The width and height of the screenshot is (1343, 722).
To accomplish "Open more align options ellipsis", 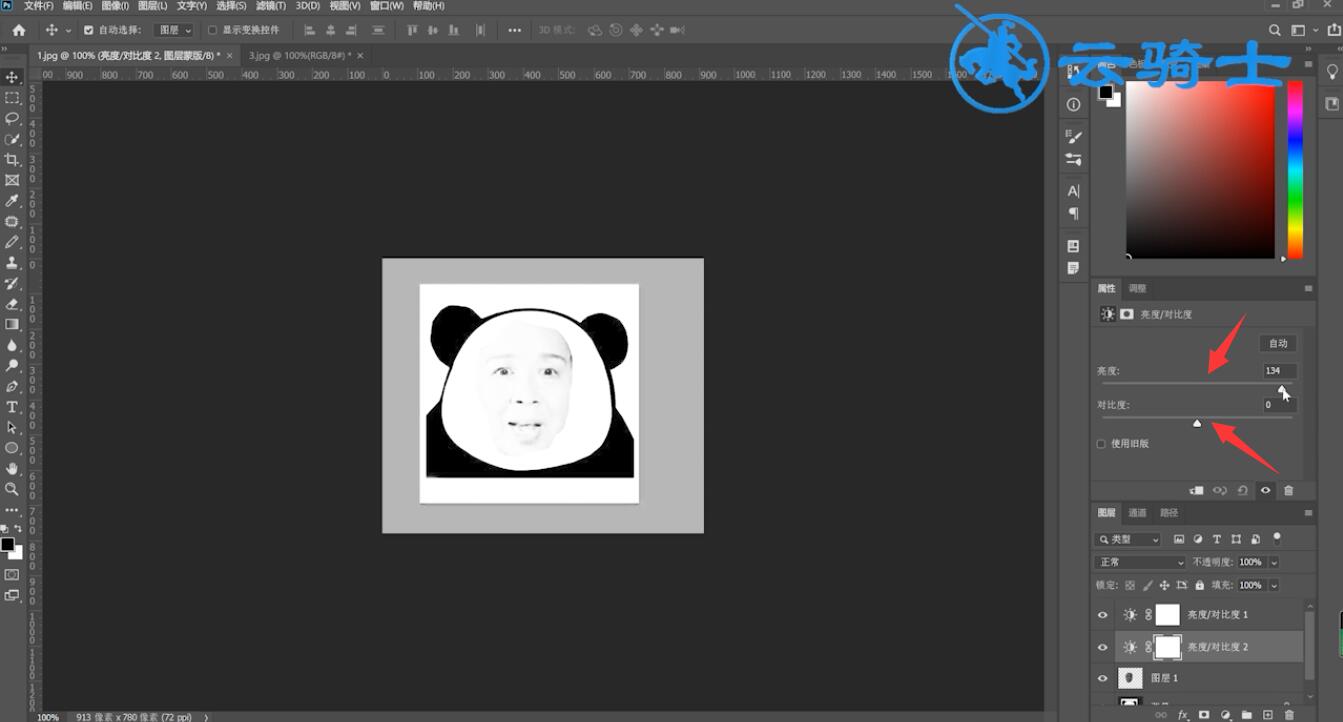I will tap(514, 30).
